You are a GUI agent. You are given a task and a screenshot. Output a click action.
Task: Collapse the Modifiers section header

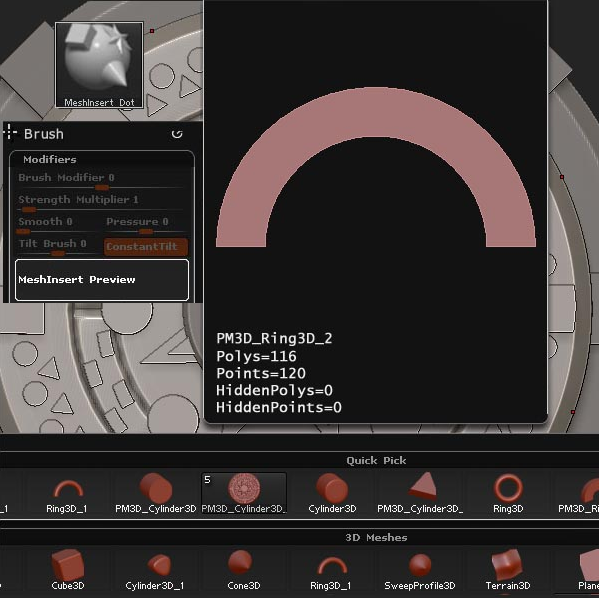(50, 159)
